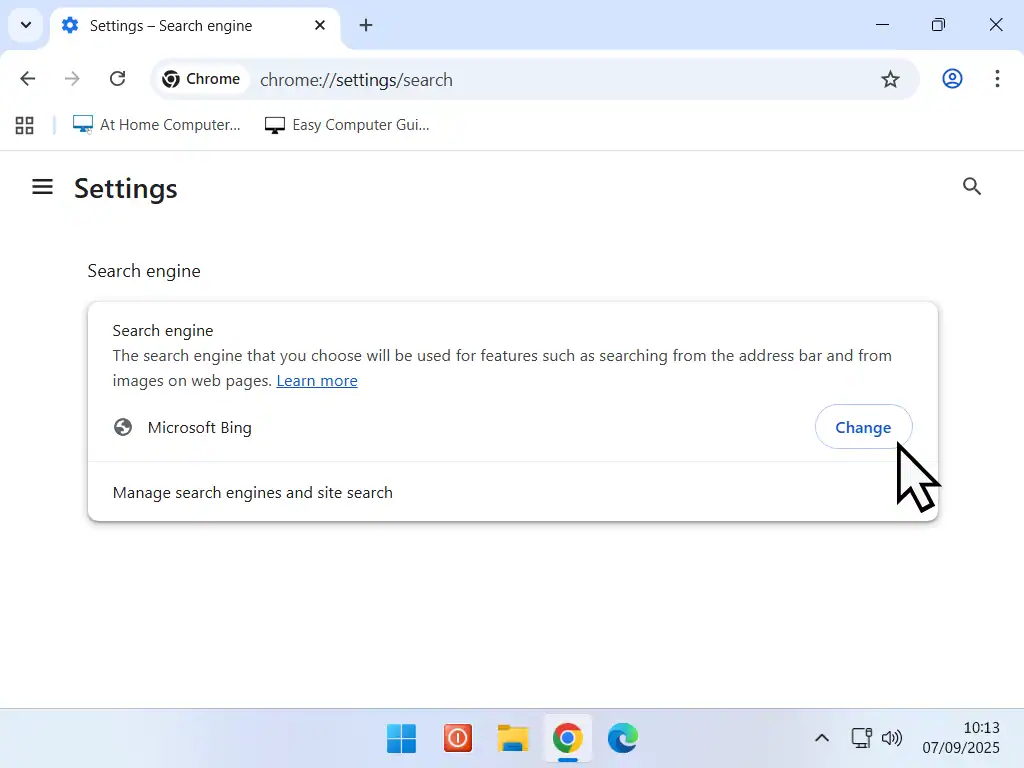
Task: Click the search settings magnifier icon
Action: tap(971, 187)
